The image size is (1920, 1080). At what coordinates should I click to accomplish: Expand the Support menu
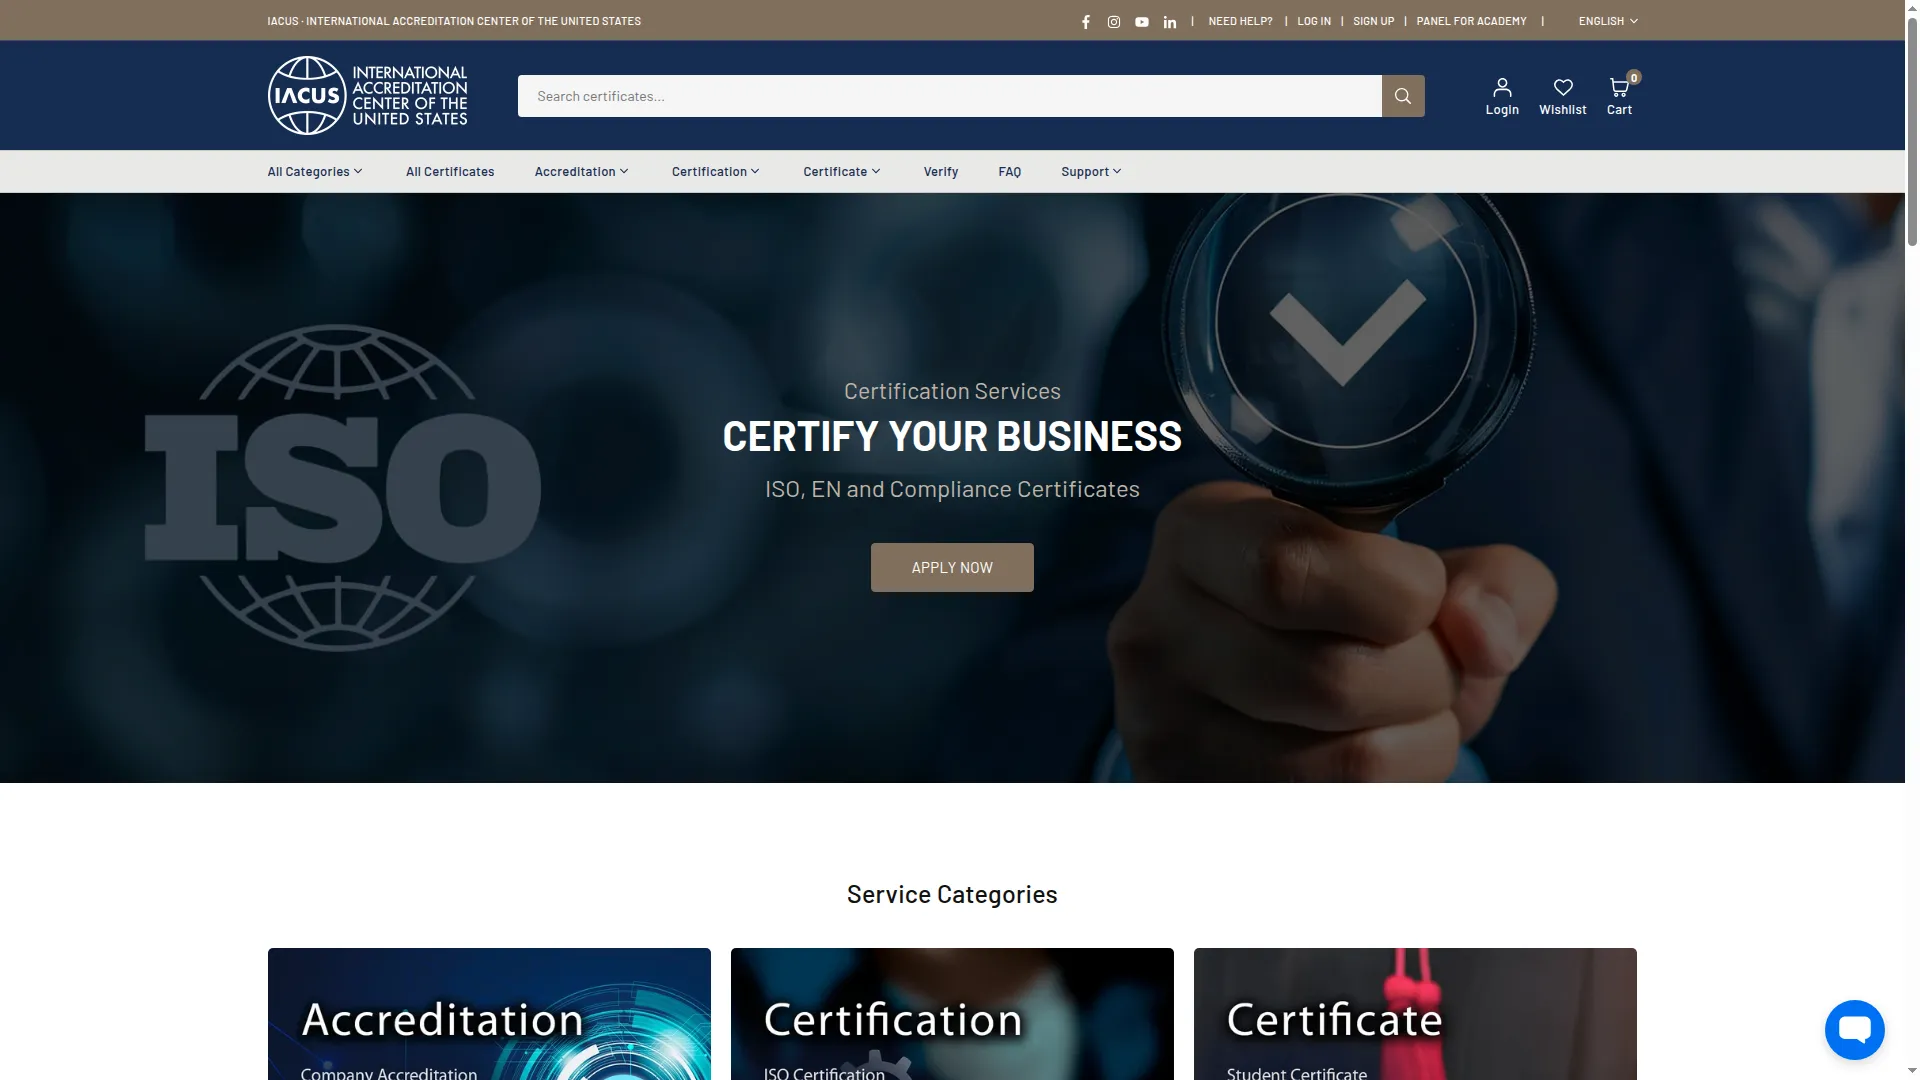pyautogui.click(x=1091, y=172)
